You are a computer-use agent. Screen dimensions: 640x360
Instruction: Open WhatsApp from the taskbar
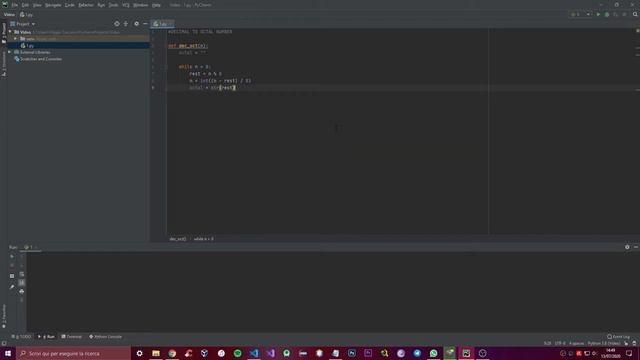coord(433,353)
